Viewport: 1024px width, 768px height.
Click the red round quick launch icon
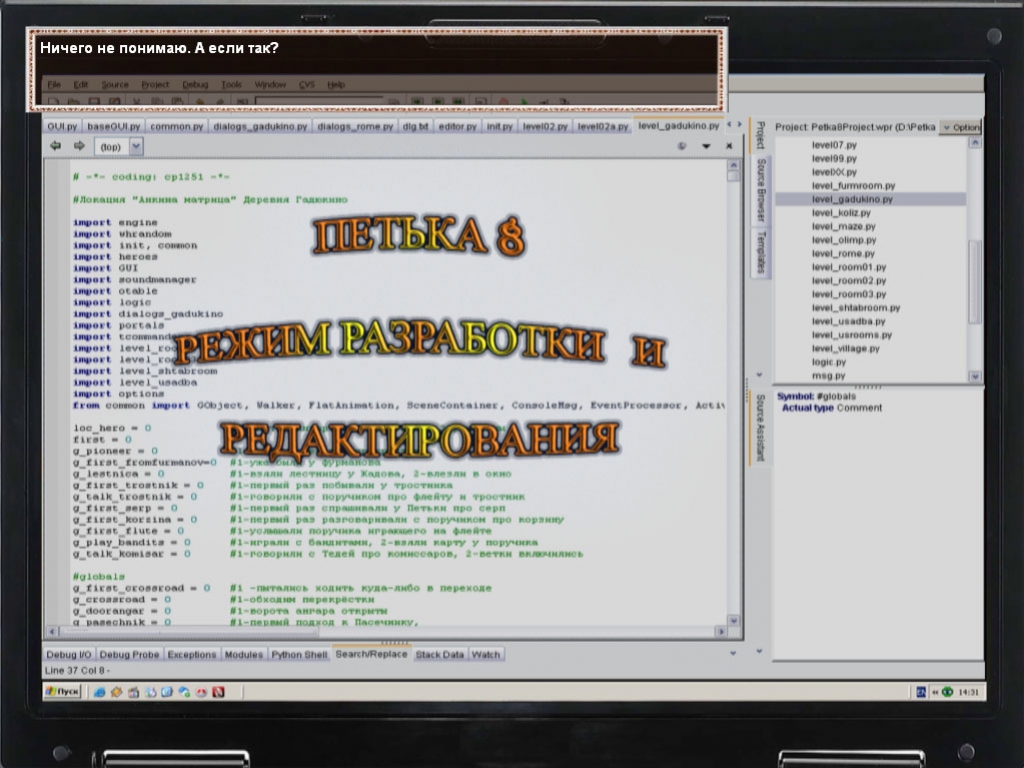(x=201, y=692)
